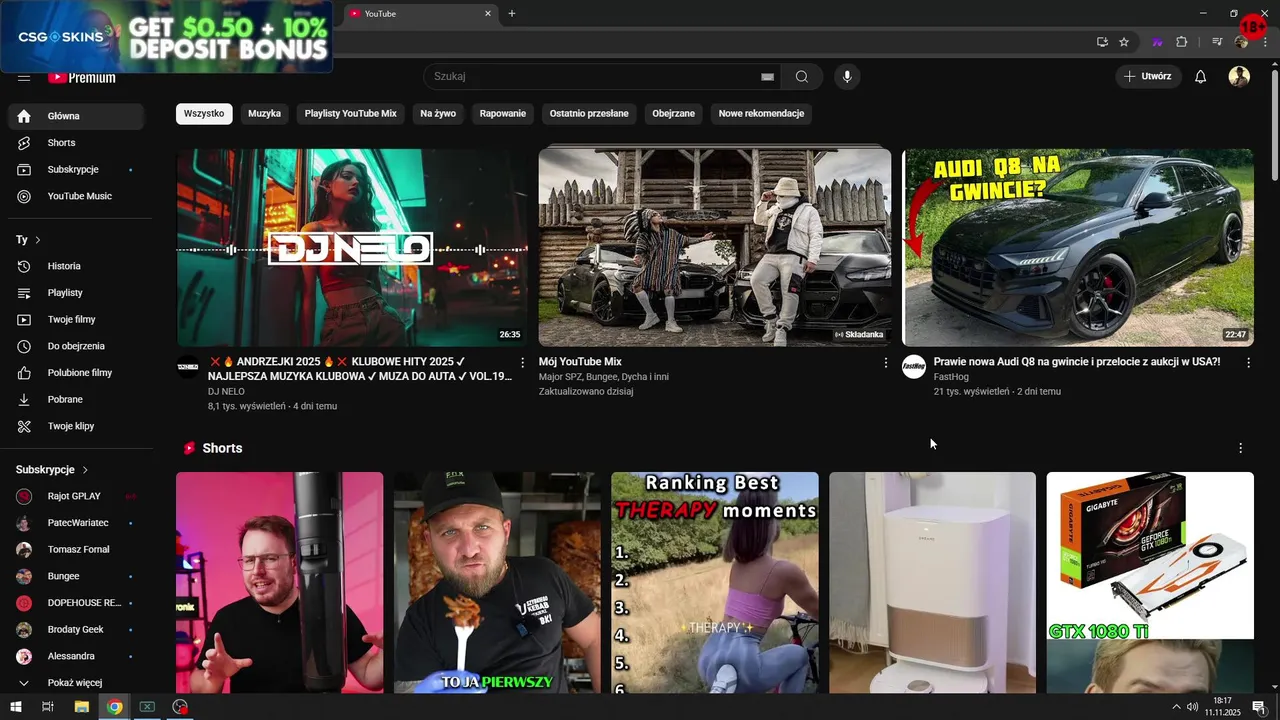Screen dimensions: 1280x720
Task: Open the Alessandra subscription
Action: click(76, 657)
